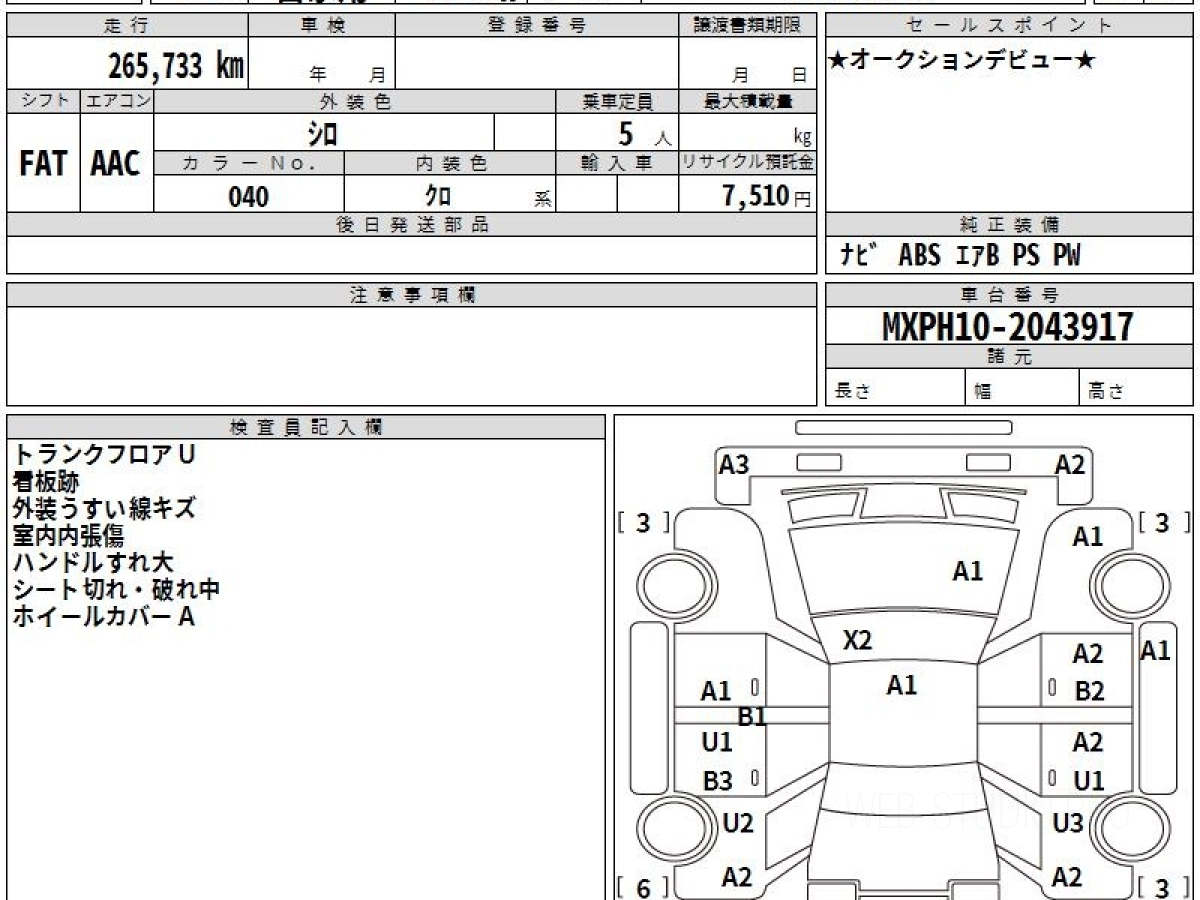Select chassis number MXPH10-2043917

(x=1008, y=326)
